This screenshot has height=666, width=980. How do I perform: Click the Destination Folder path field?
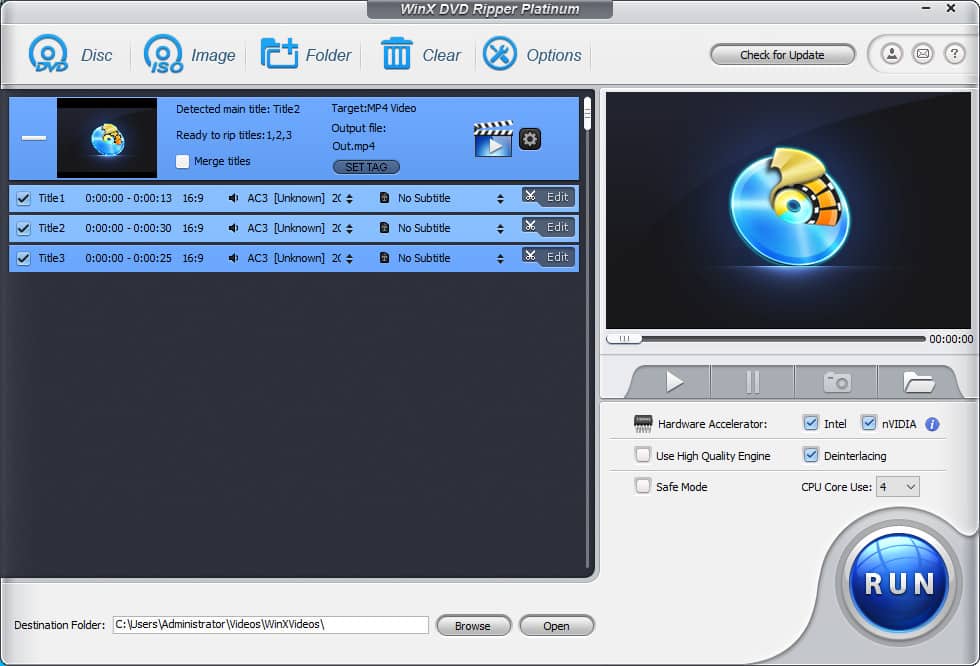coord(270,625)
